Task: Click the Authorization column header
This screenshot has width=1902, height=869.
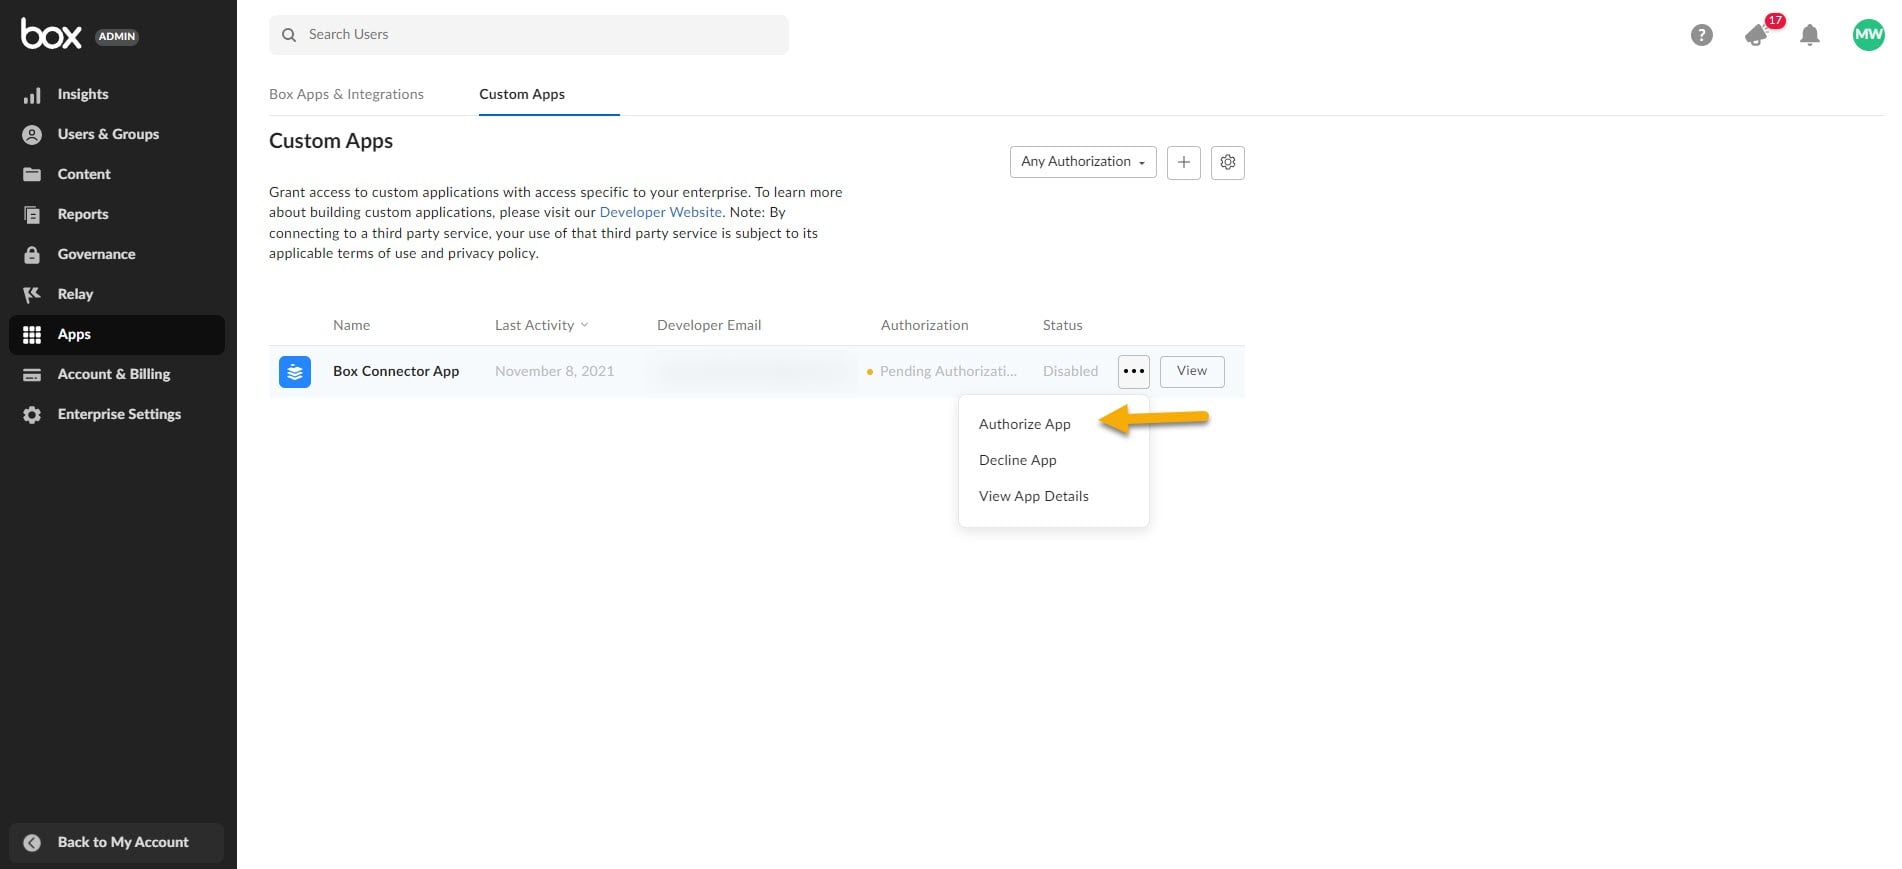Action: 925,325
